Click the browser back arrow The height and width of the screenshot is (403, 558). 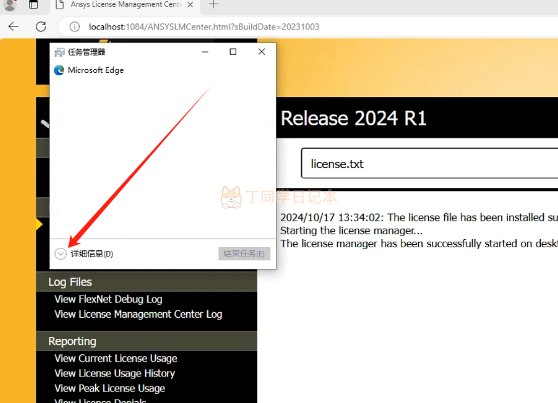[x=14, y=27]
